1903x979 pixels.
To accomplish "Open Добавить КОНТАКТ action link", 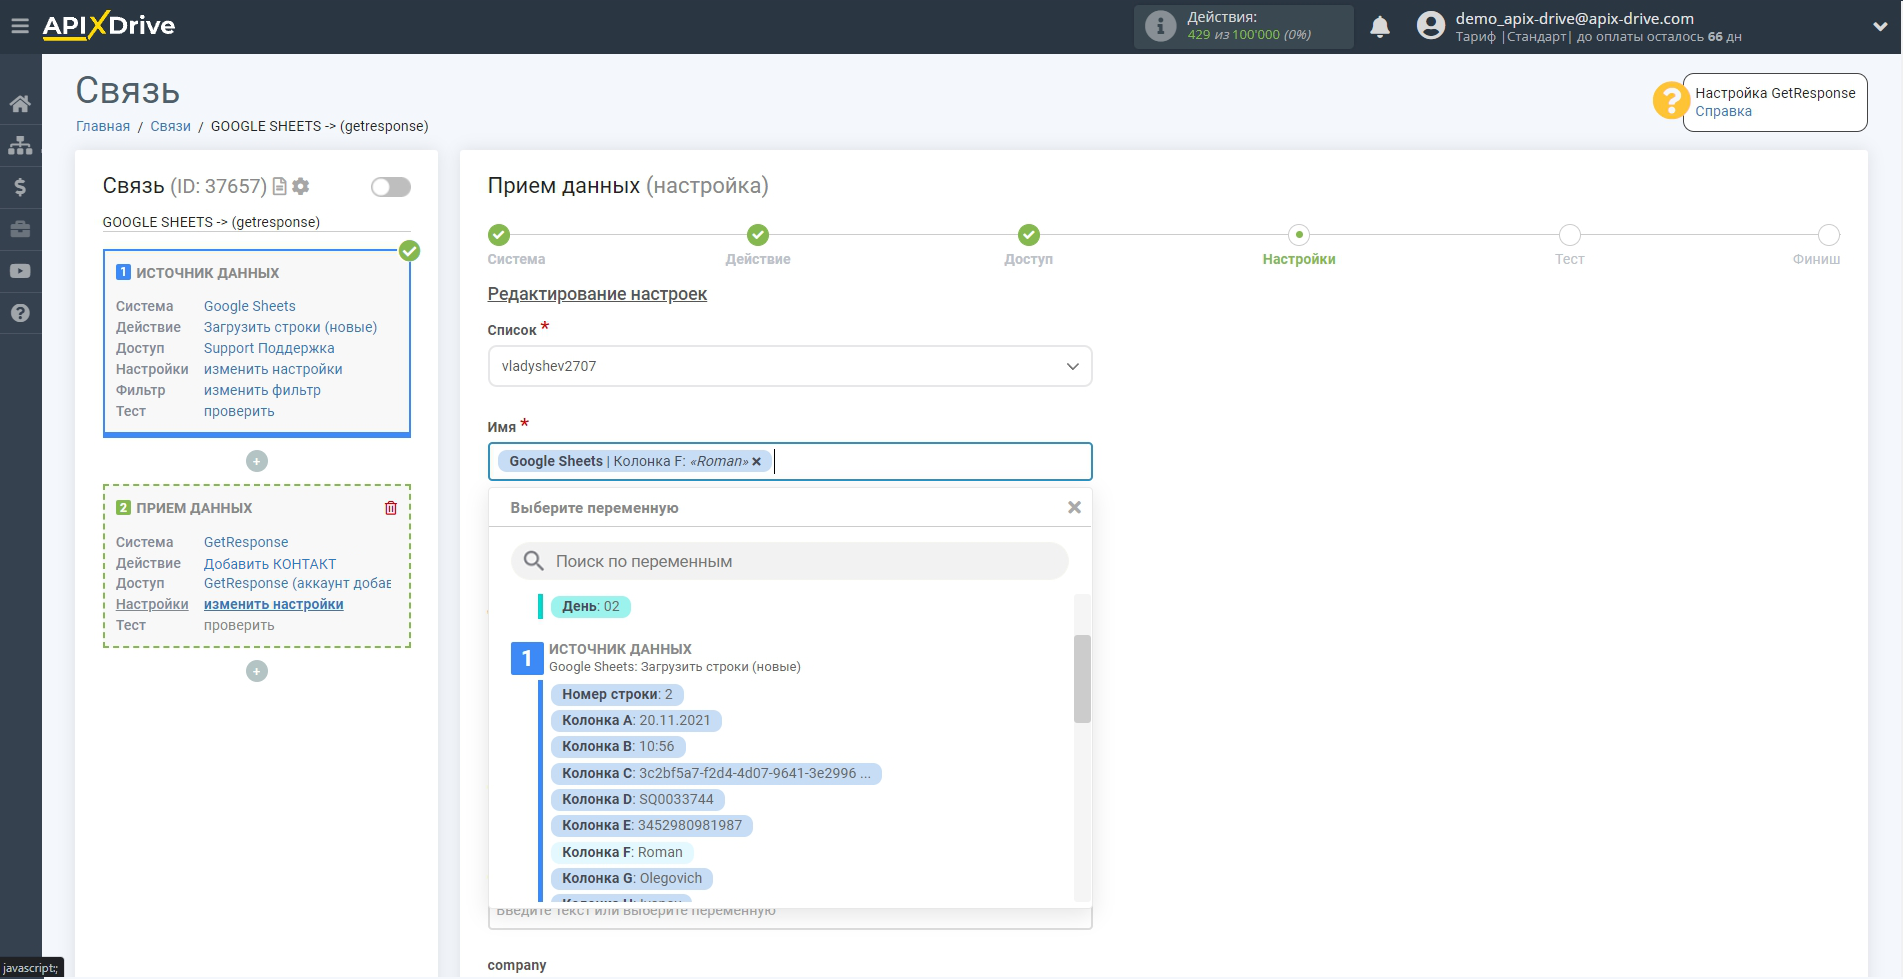I will pos(270,564).
